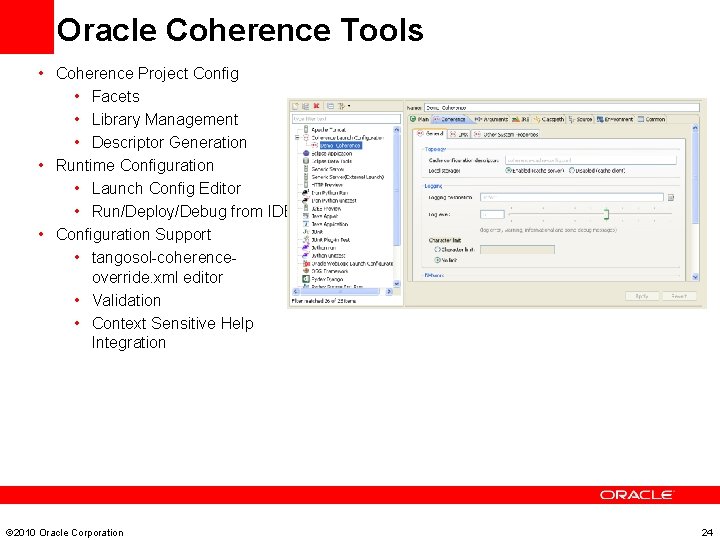Click the Name field containing Demo Coherence
Viewport: 720px width, 540px height.
tap(562, 107)
